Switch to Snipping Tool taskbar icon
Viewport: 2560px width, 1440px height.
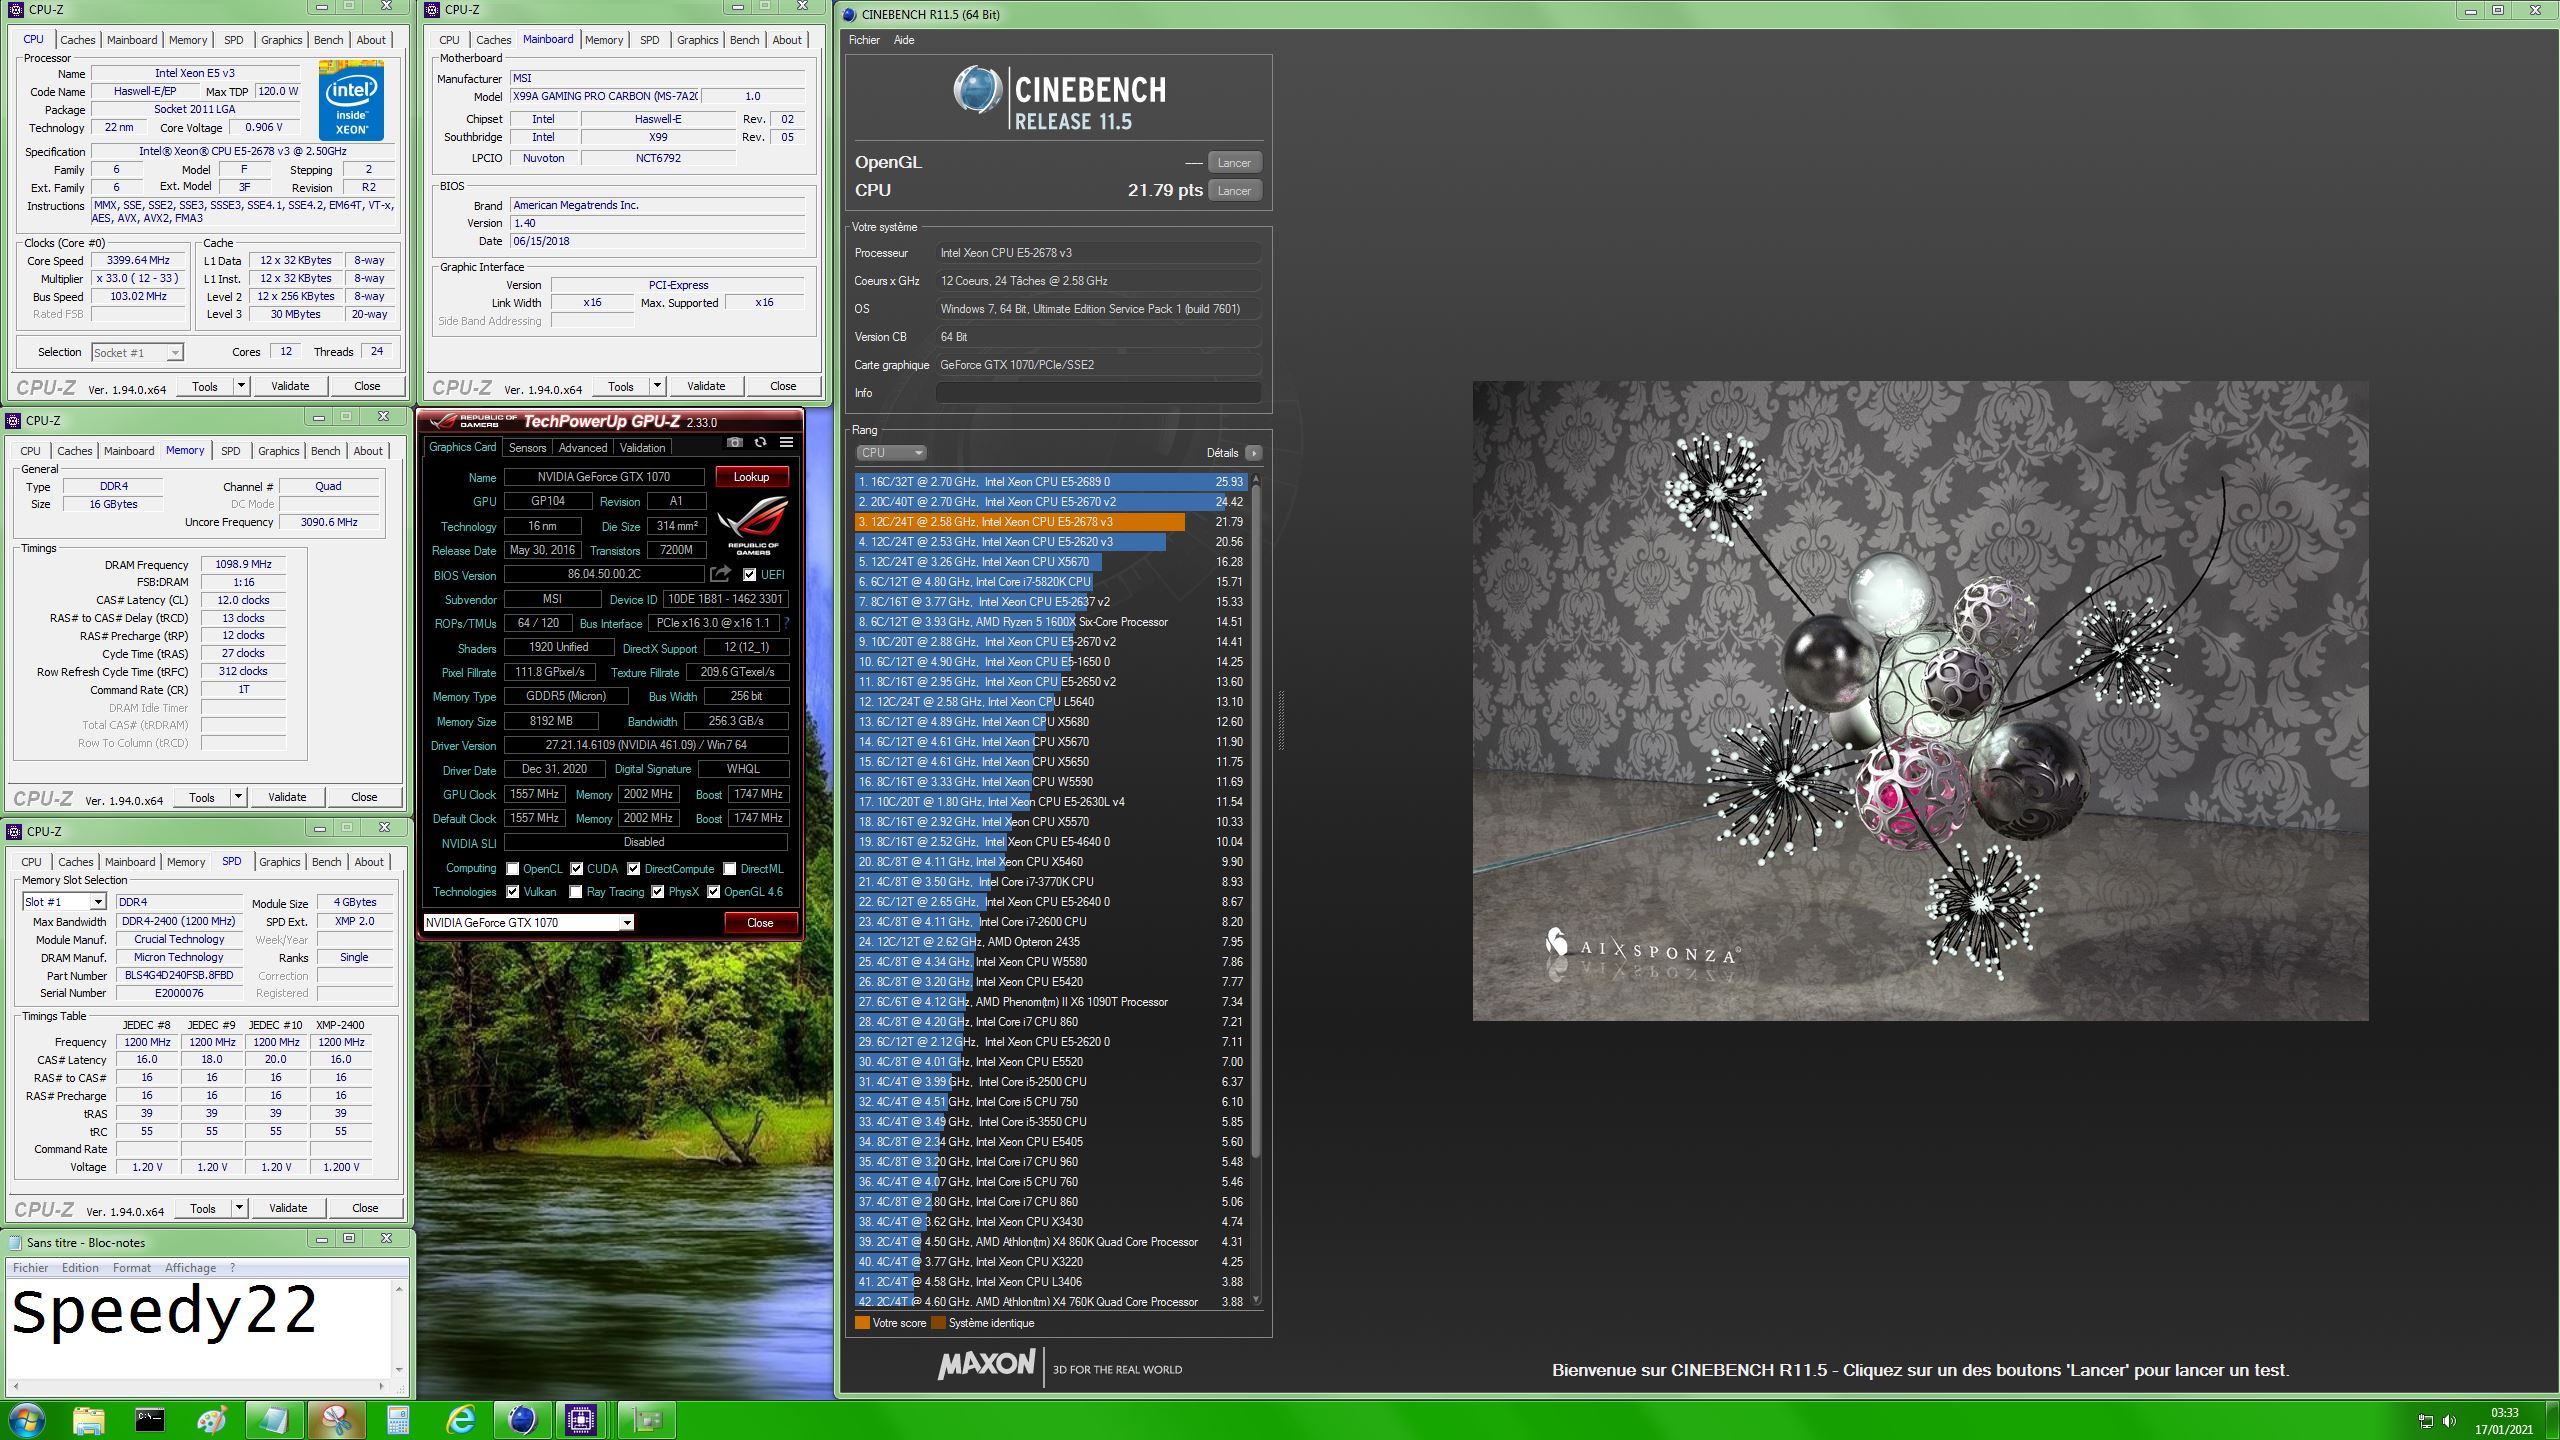coord(336,1419)
